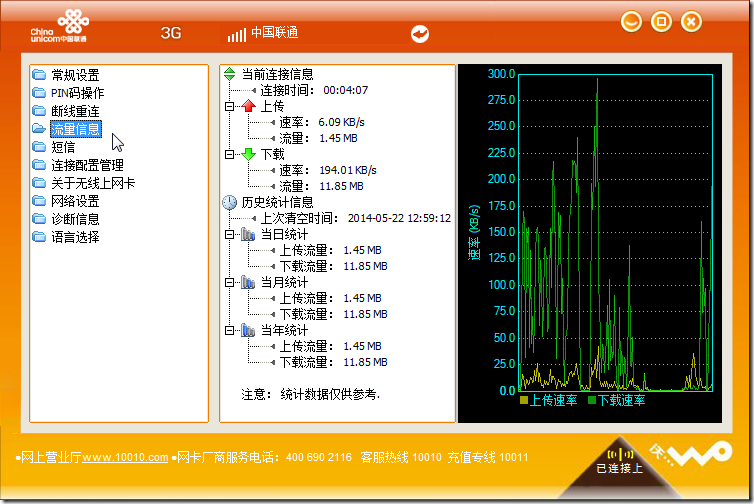Click the 客服热线 10010 text

(x=401, y=457)
